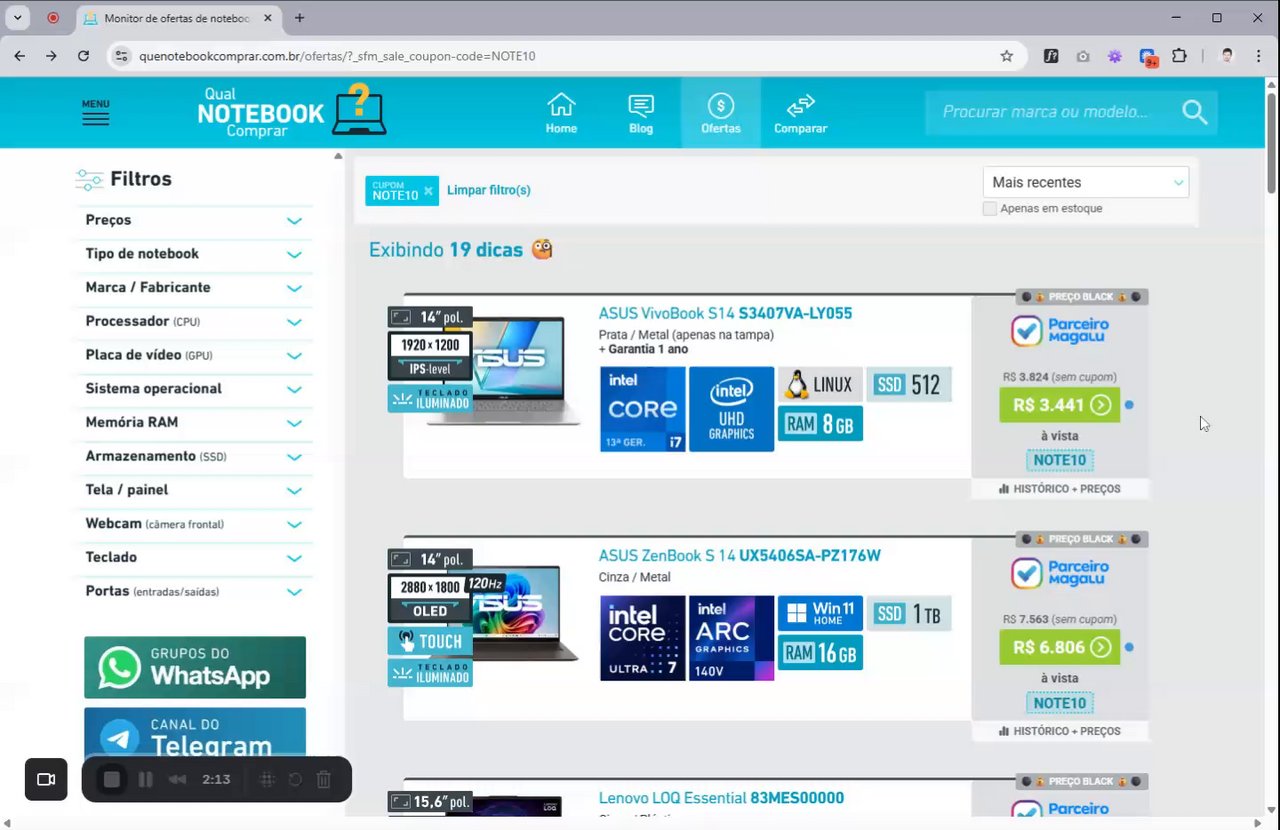
Task: Open 'Histórico + Preços' for the VivoBook
Action: pyautogui.click(x=1059, y=489)
